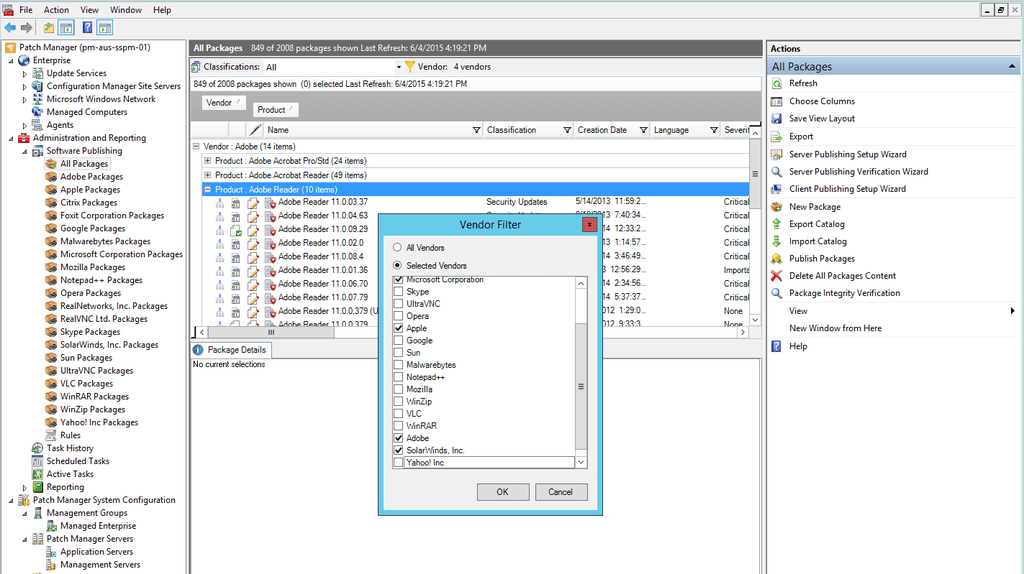The height and width of the screenshot is (574, 1024).
Task: Click the Rules tree icon
Action: click(x=51, y=435)
